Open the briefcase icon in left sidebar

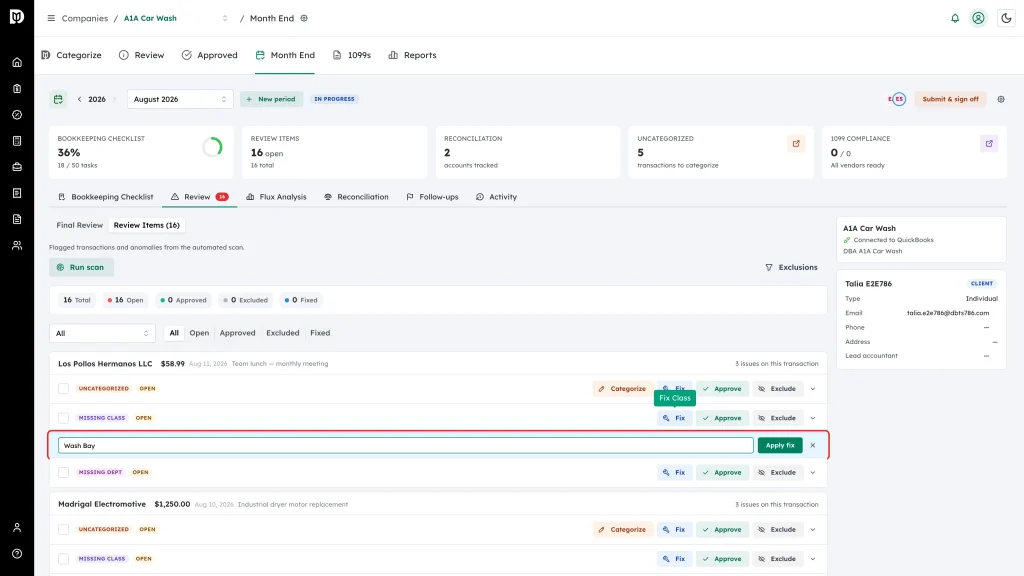coord(17,167)
